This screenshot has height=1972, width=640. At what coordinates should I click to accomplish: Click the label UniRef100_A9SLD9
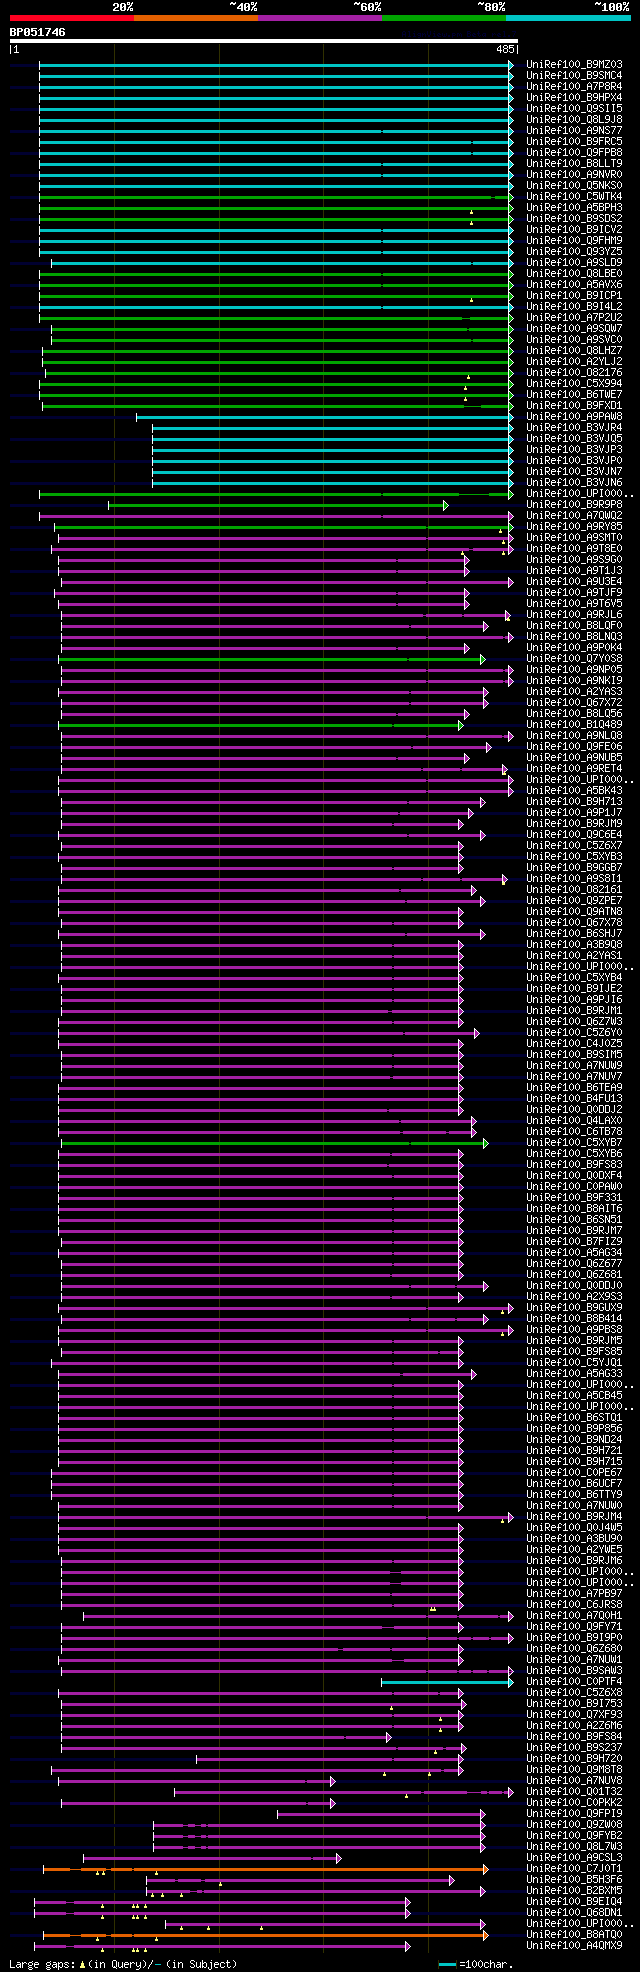coord(574,263)
